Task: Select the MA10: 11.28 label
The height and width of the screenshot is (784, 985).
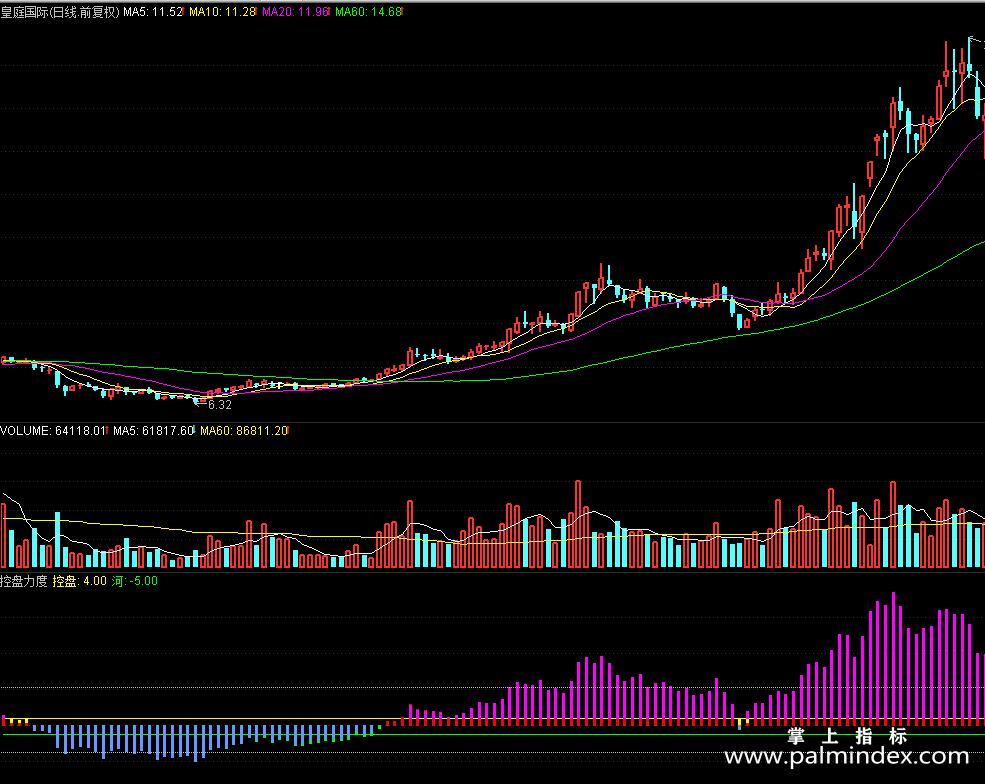Action: point(223,12)
